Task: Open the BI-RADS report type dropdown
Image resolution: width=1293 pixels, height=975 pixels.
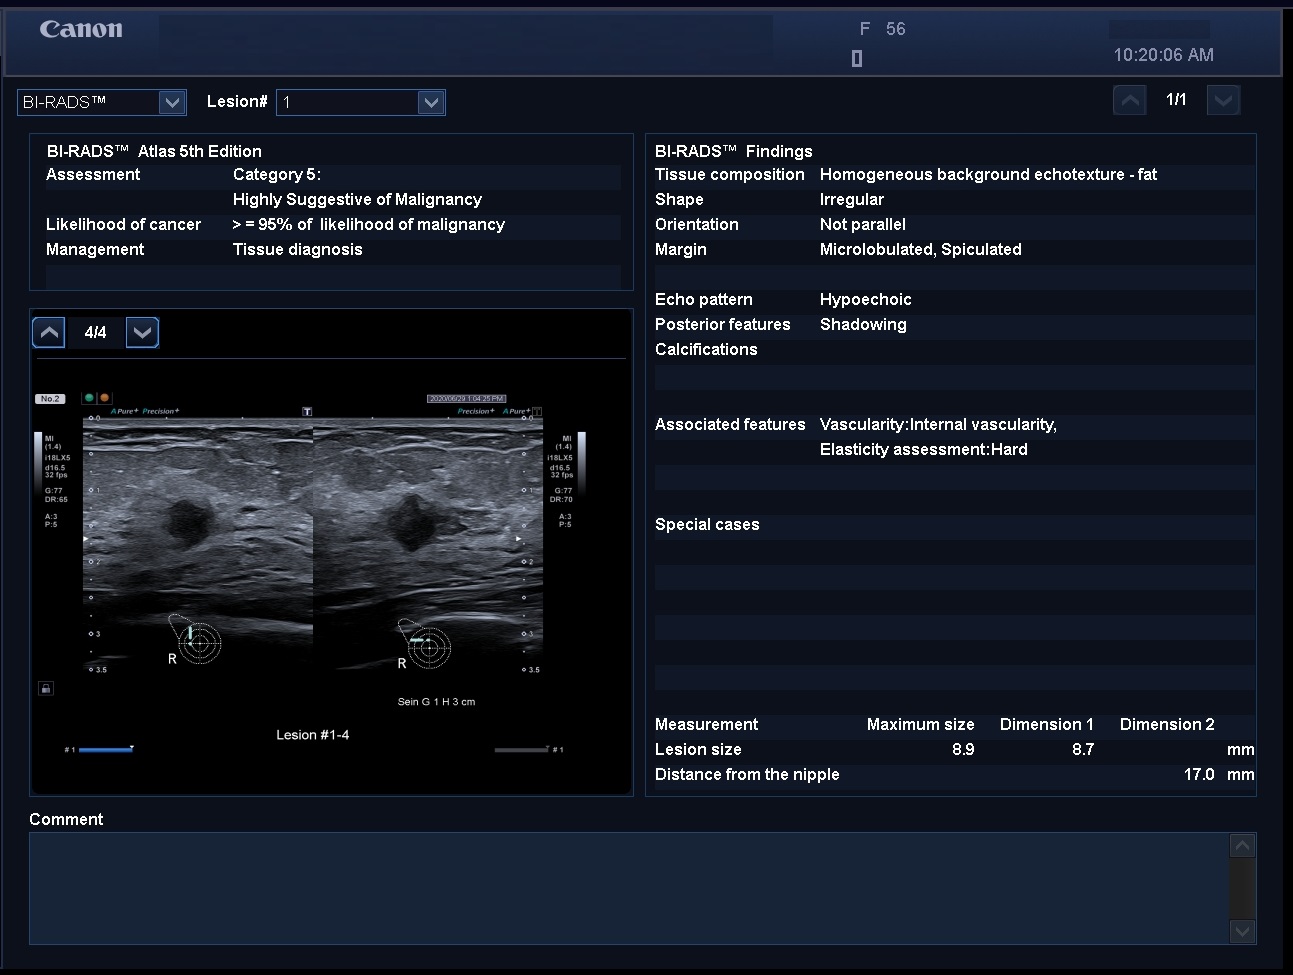Action: pos(172,102)
